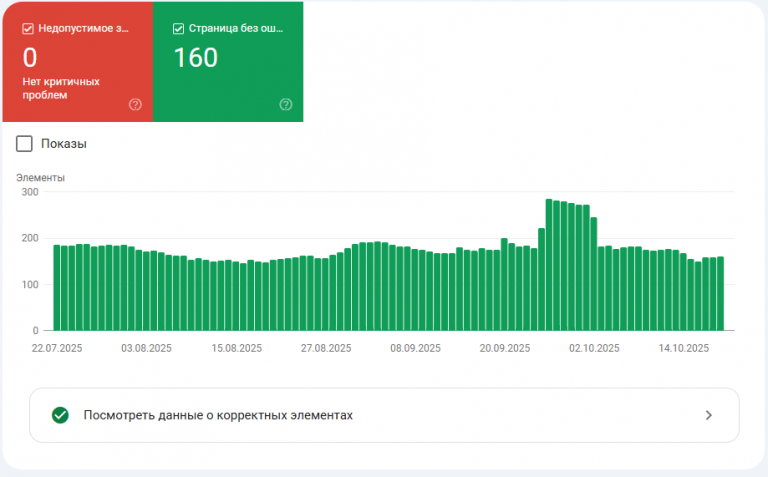
Task: Click the date label 20.09.2025
Action: (504, 348)
